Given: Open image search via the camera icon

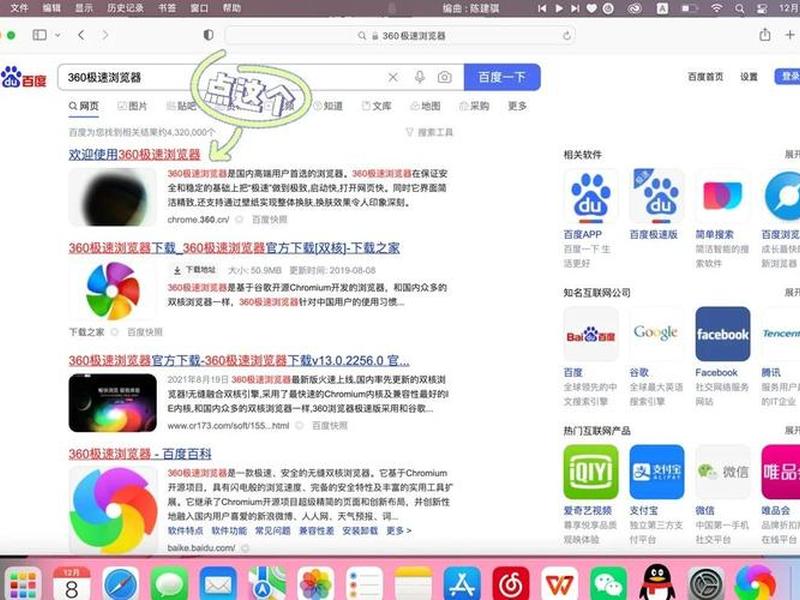Looking at the screenshot, I should [x=444, y=77].
